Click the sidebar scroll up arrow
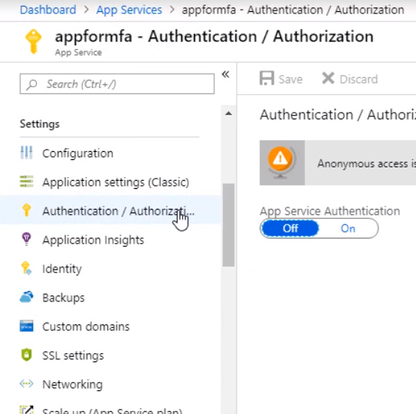Screen dimensions: 416x414 click(228, 114)
